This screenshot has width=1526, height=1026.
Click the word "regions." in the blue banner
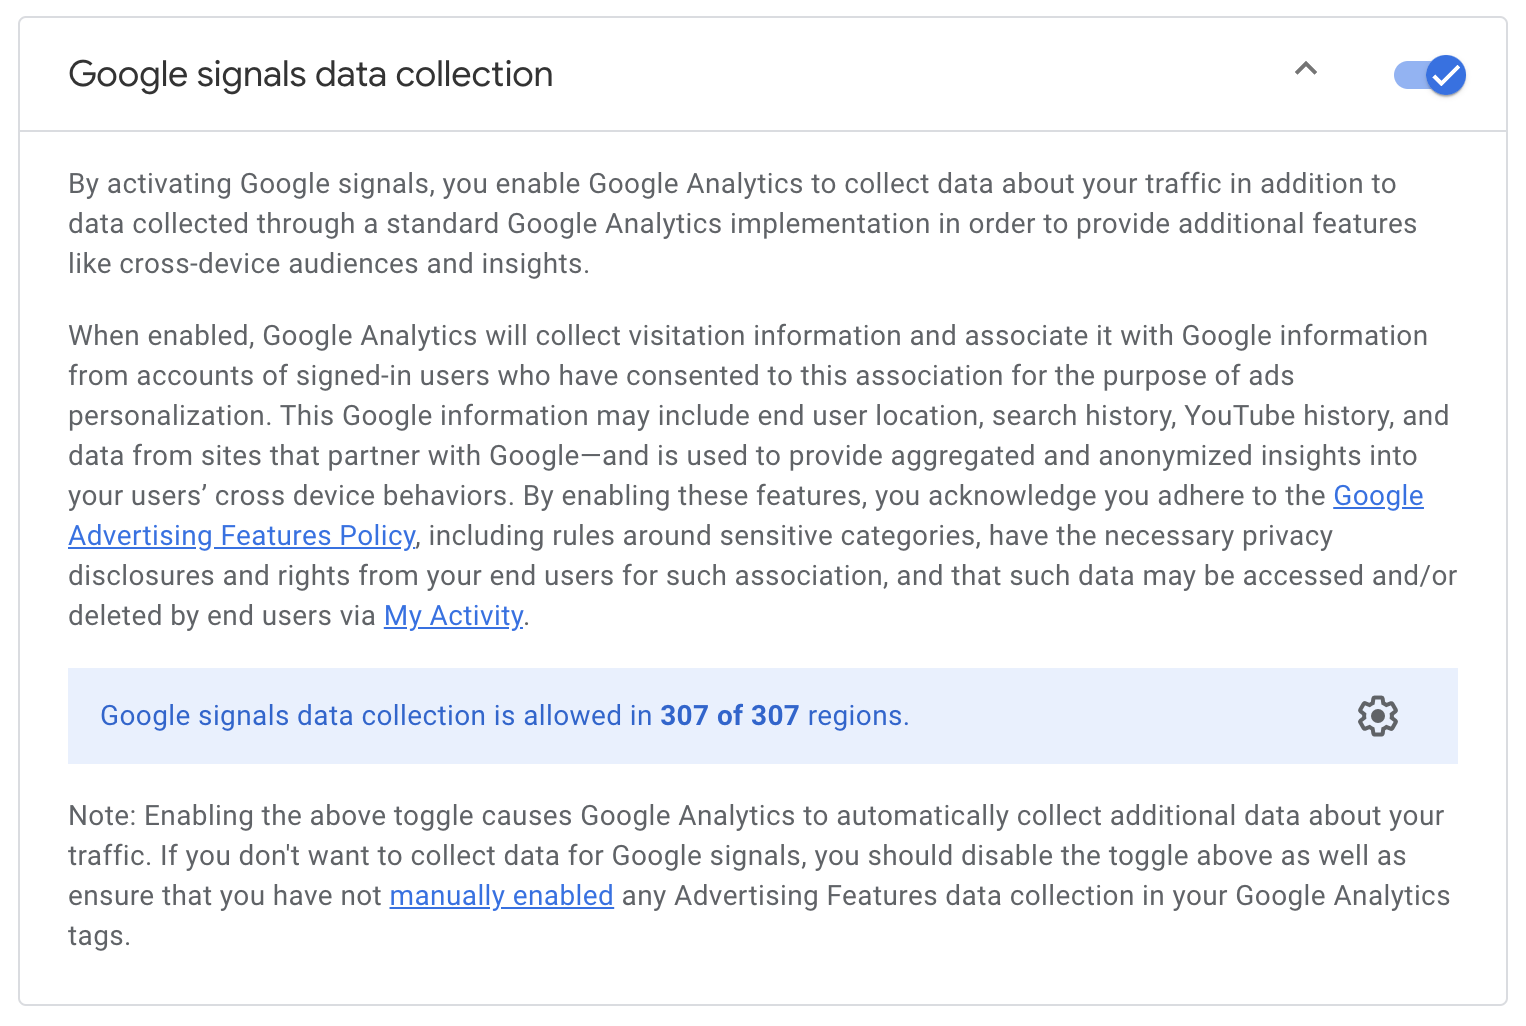(858, 716)
